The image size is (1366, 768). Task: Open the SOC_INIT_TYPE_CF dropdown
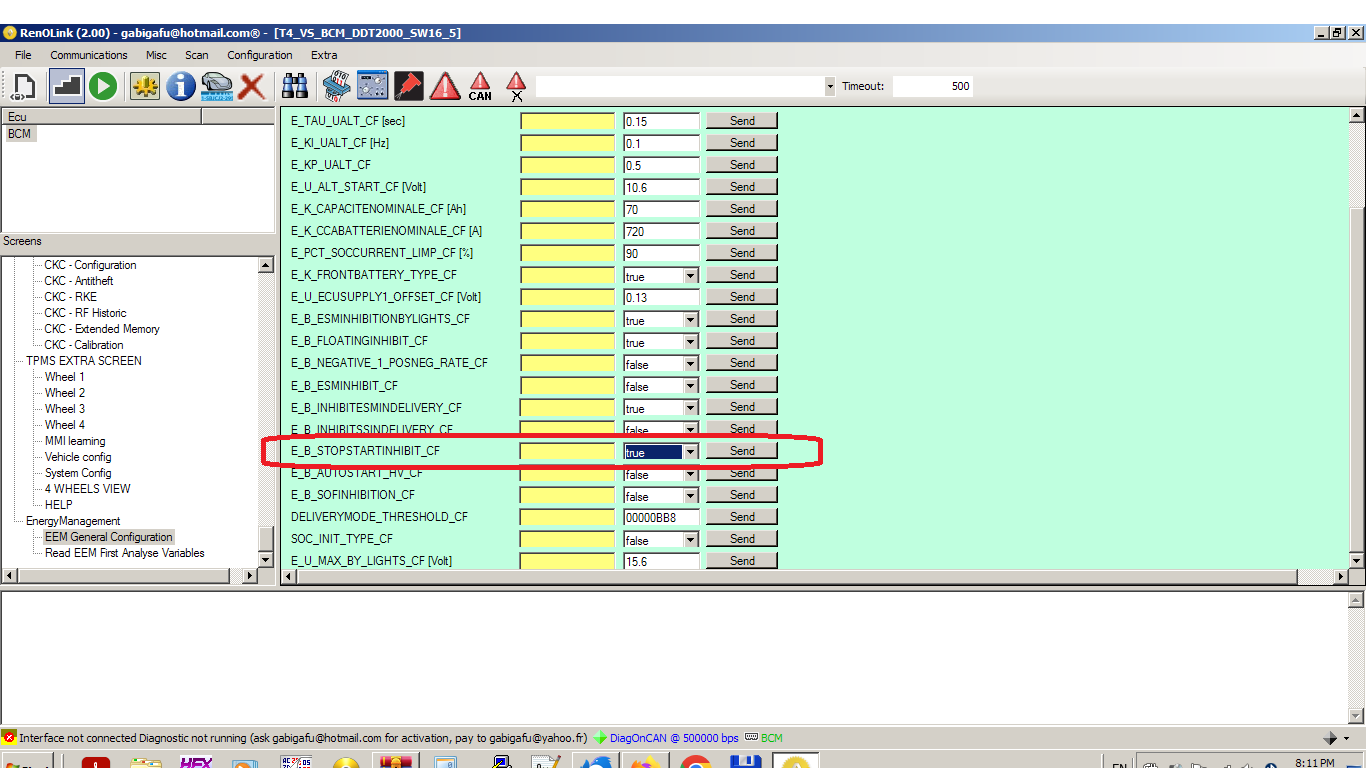coord(690,540)
